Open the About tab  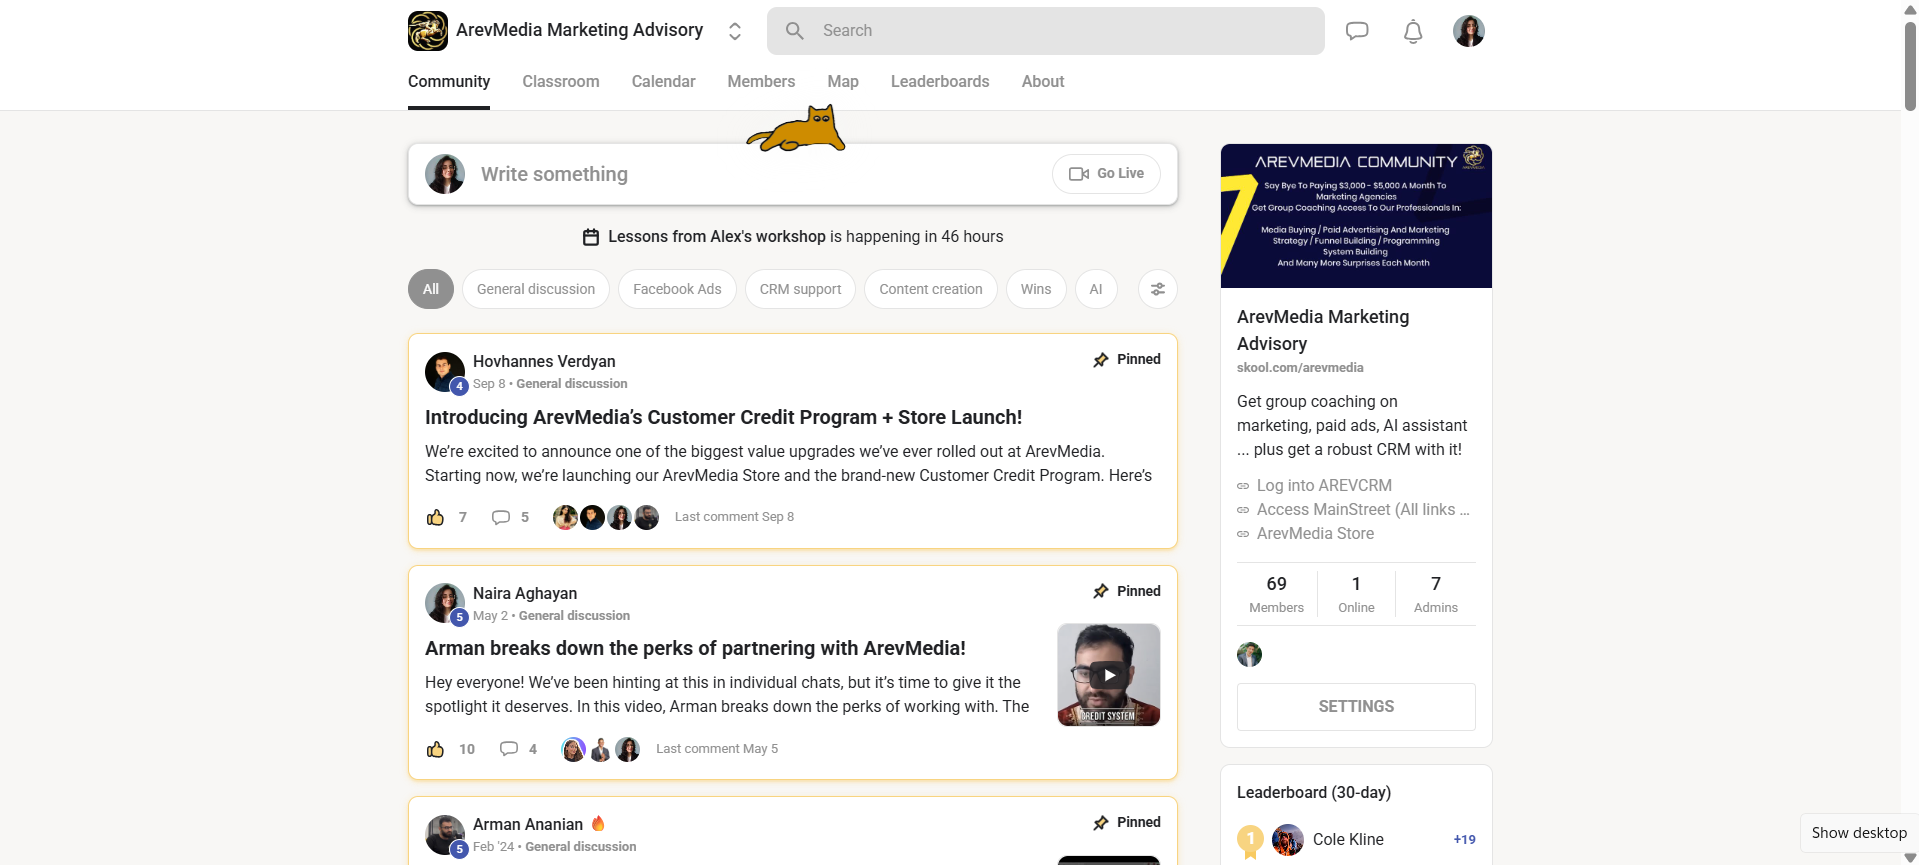[1043, 82]
